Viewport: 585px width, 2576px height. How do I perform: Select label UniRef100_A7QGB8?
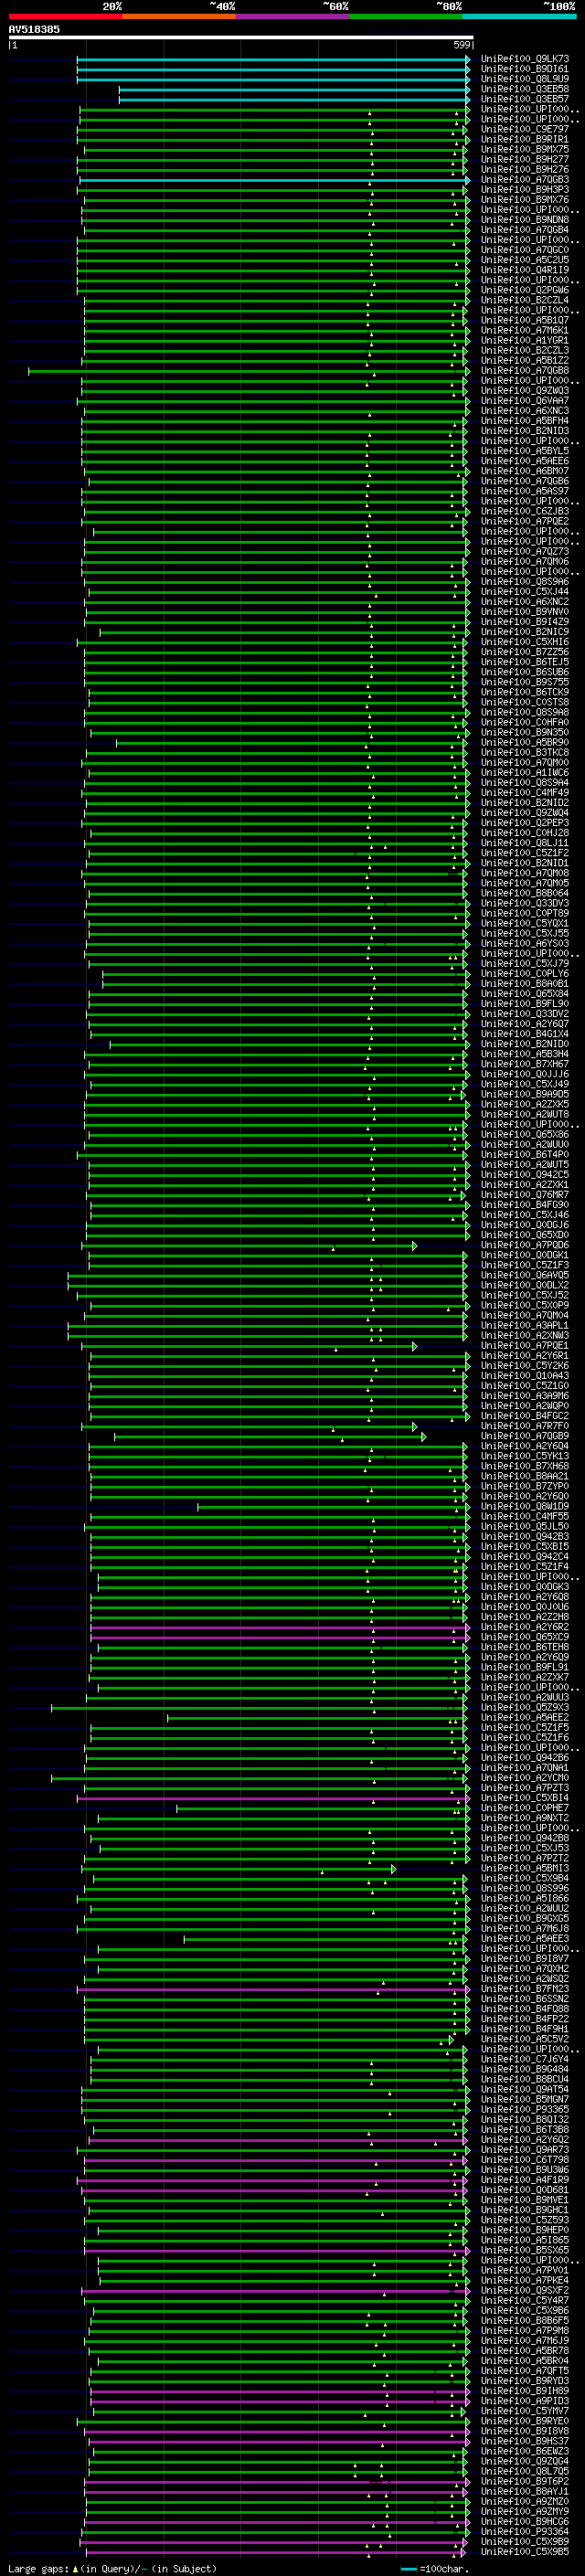click(524, 370)
